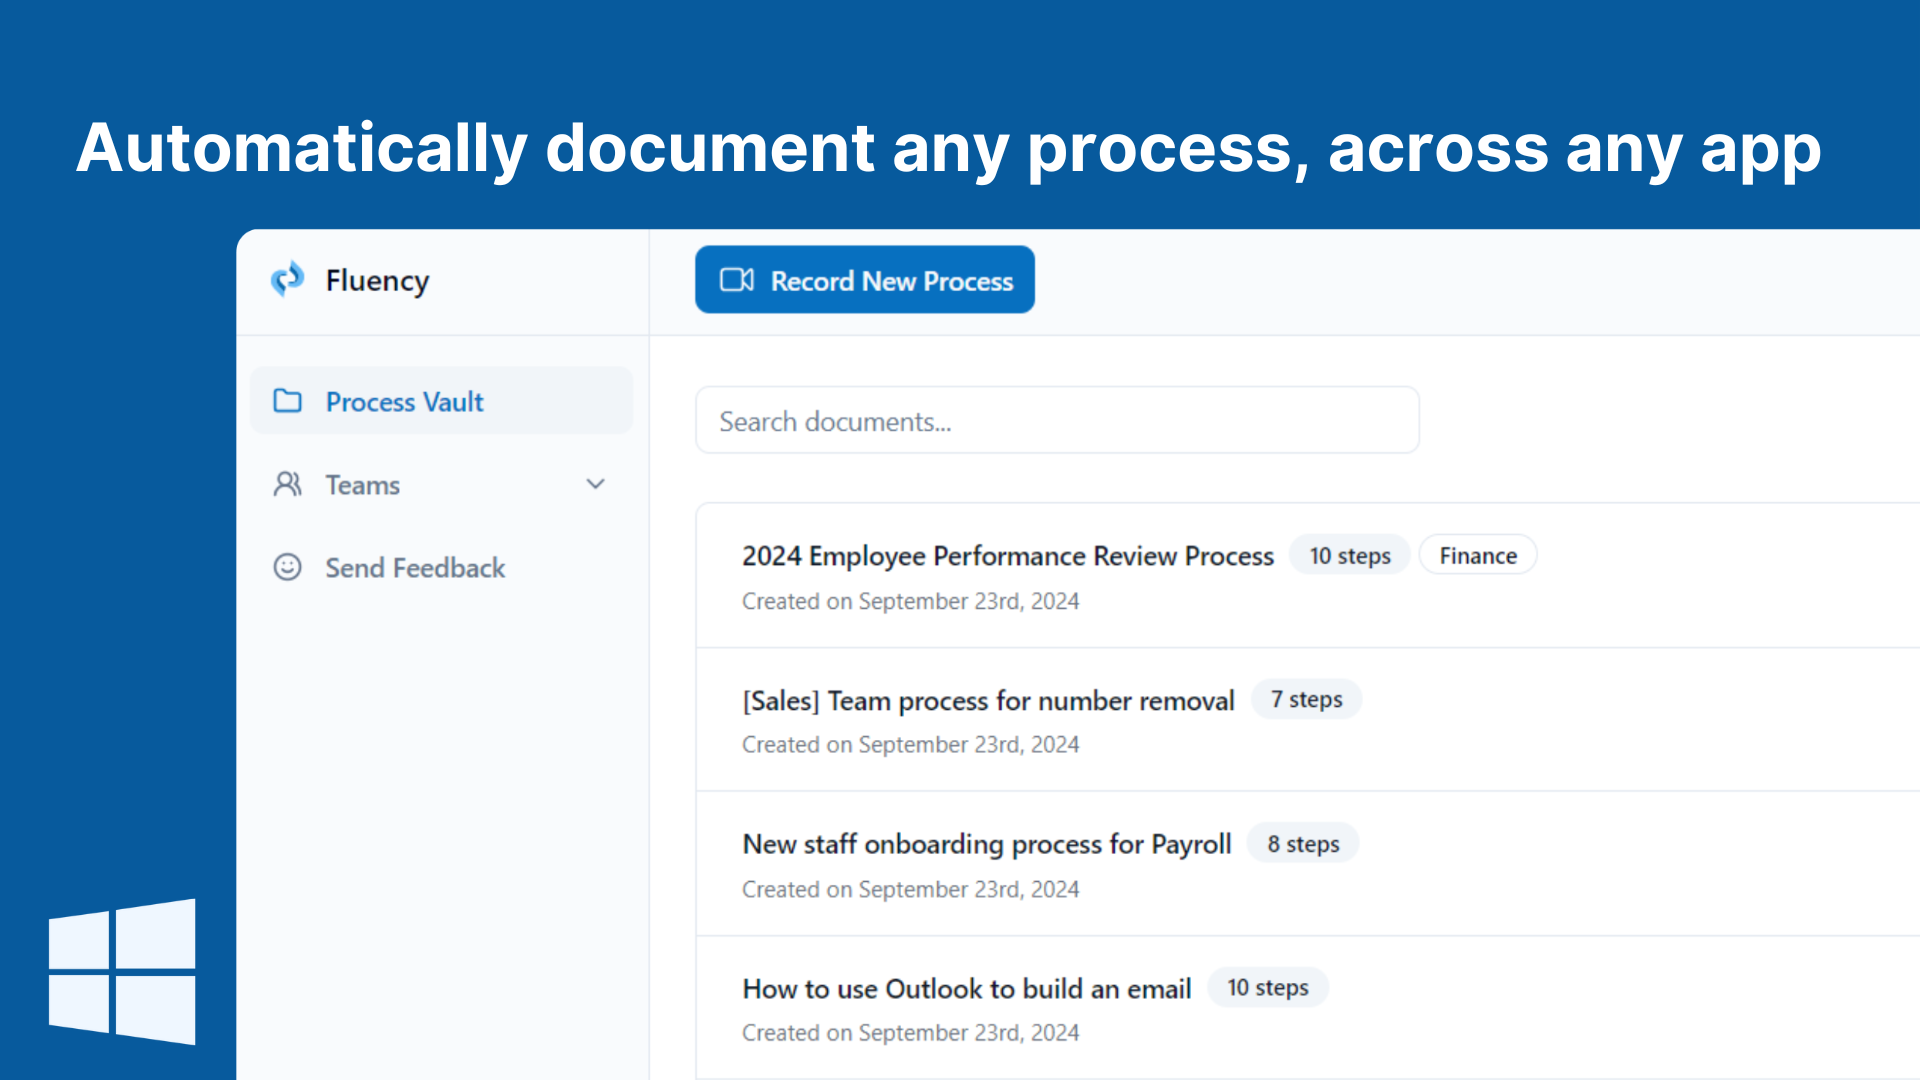Expand the Teams chevron dropdown
Screen dimensions: 1920x1080
pyautogui.click(x=596, y=485)
